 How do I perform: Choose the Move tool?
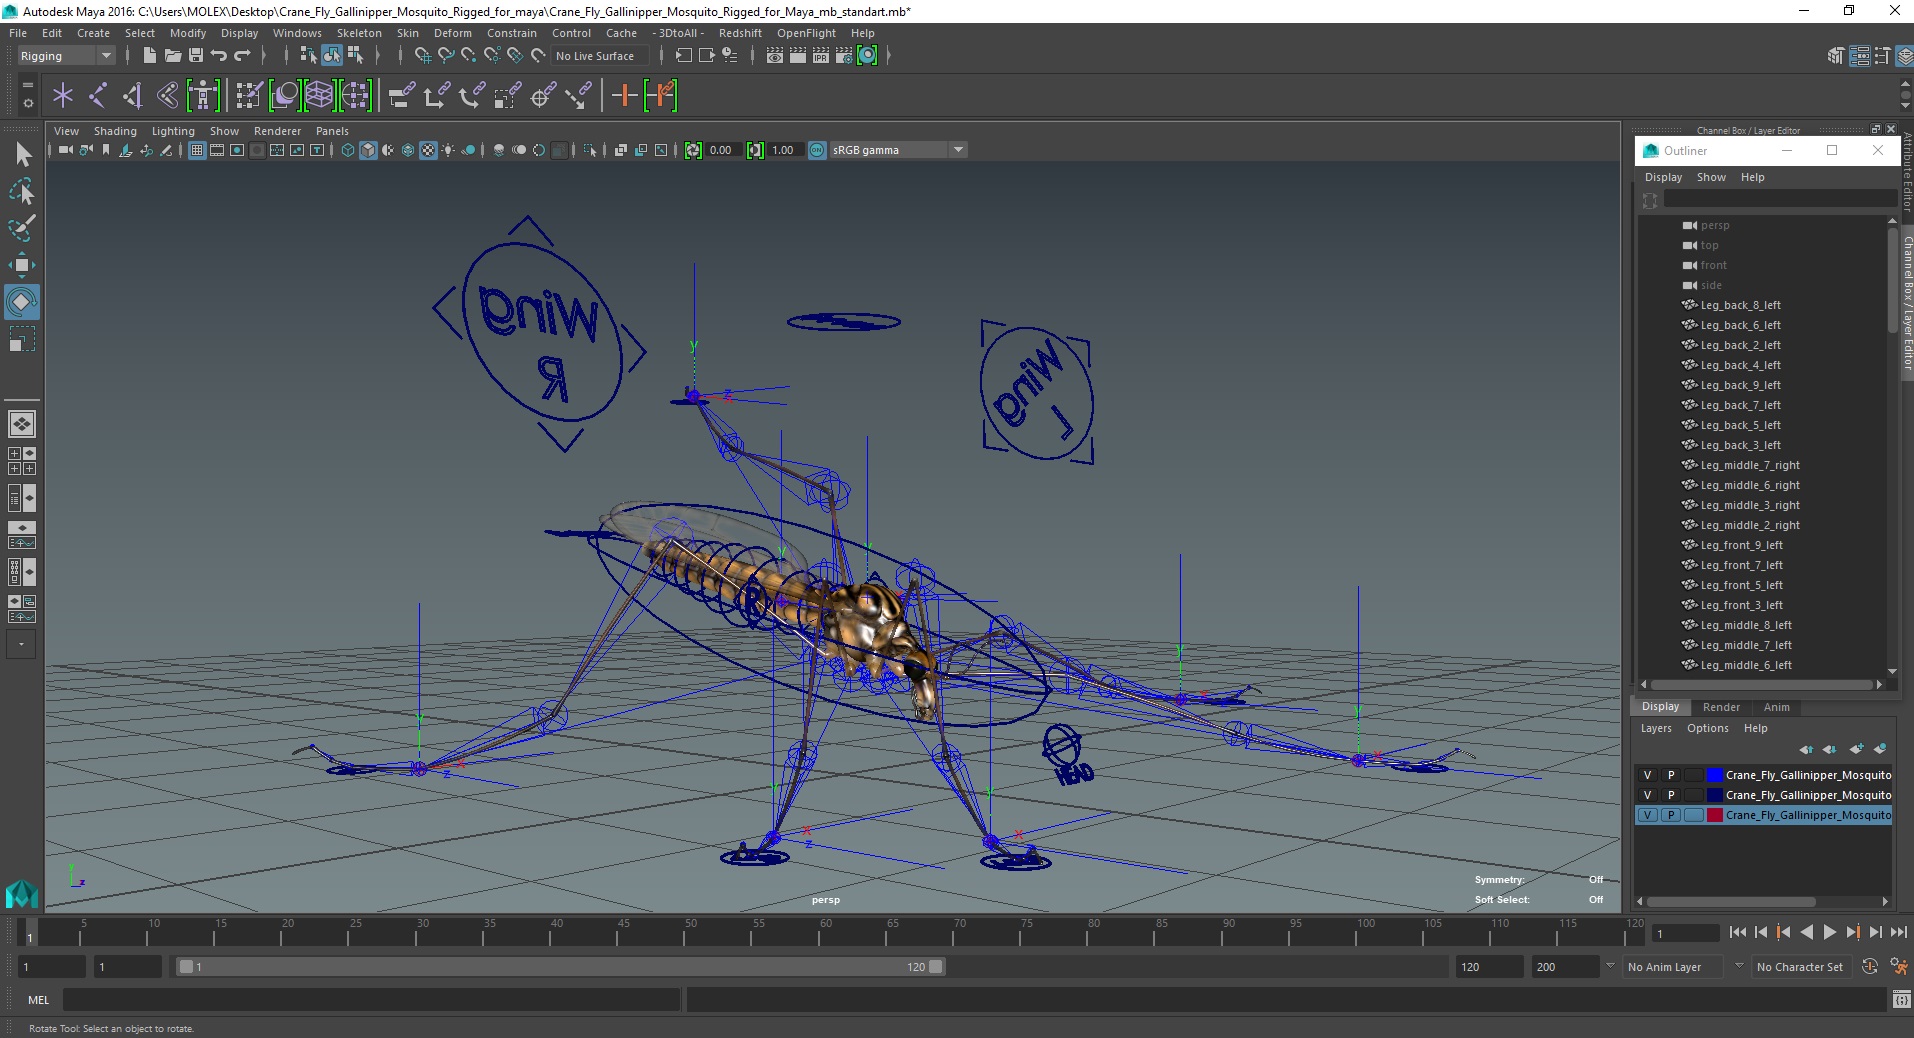(x=22, y=265)
